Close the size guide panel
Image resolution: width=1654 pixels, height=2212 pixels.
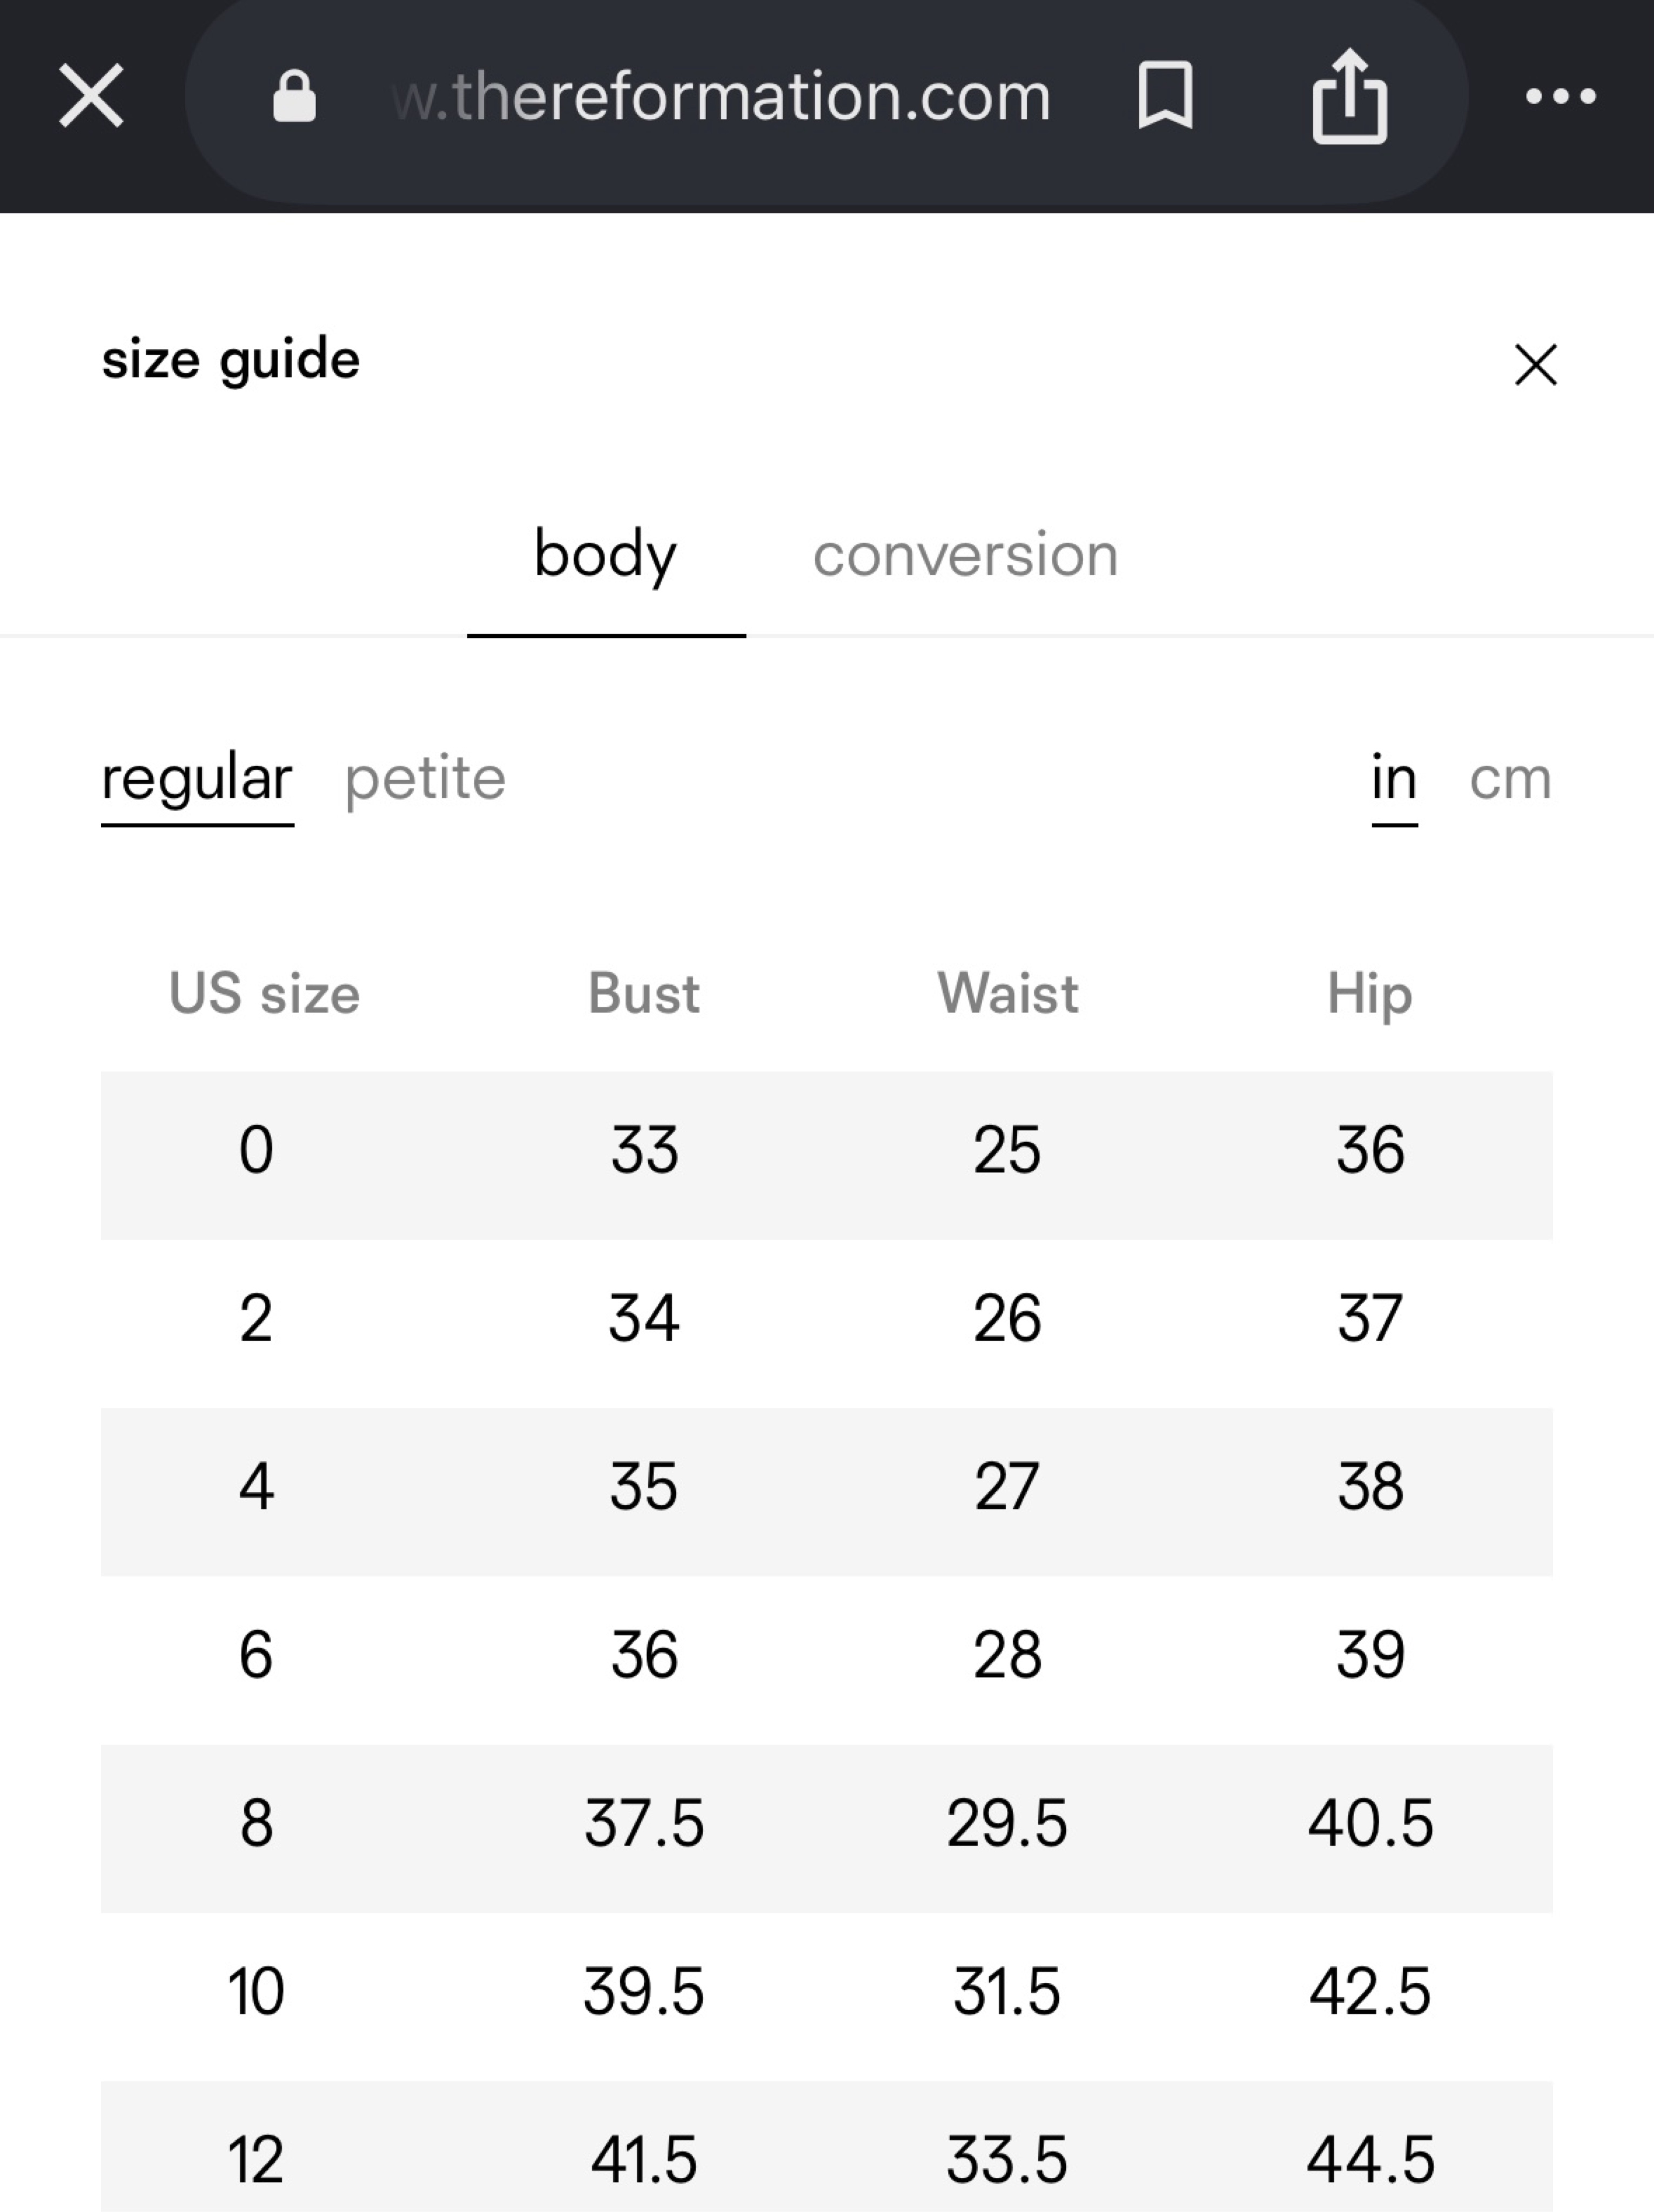(1536, 364)
